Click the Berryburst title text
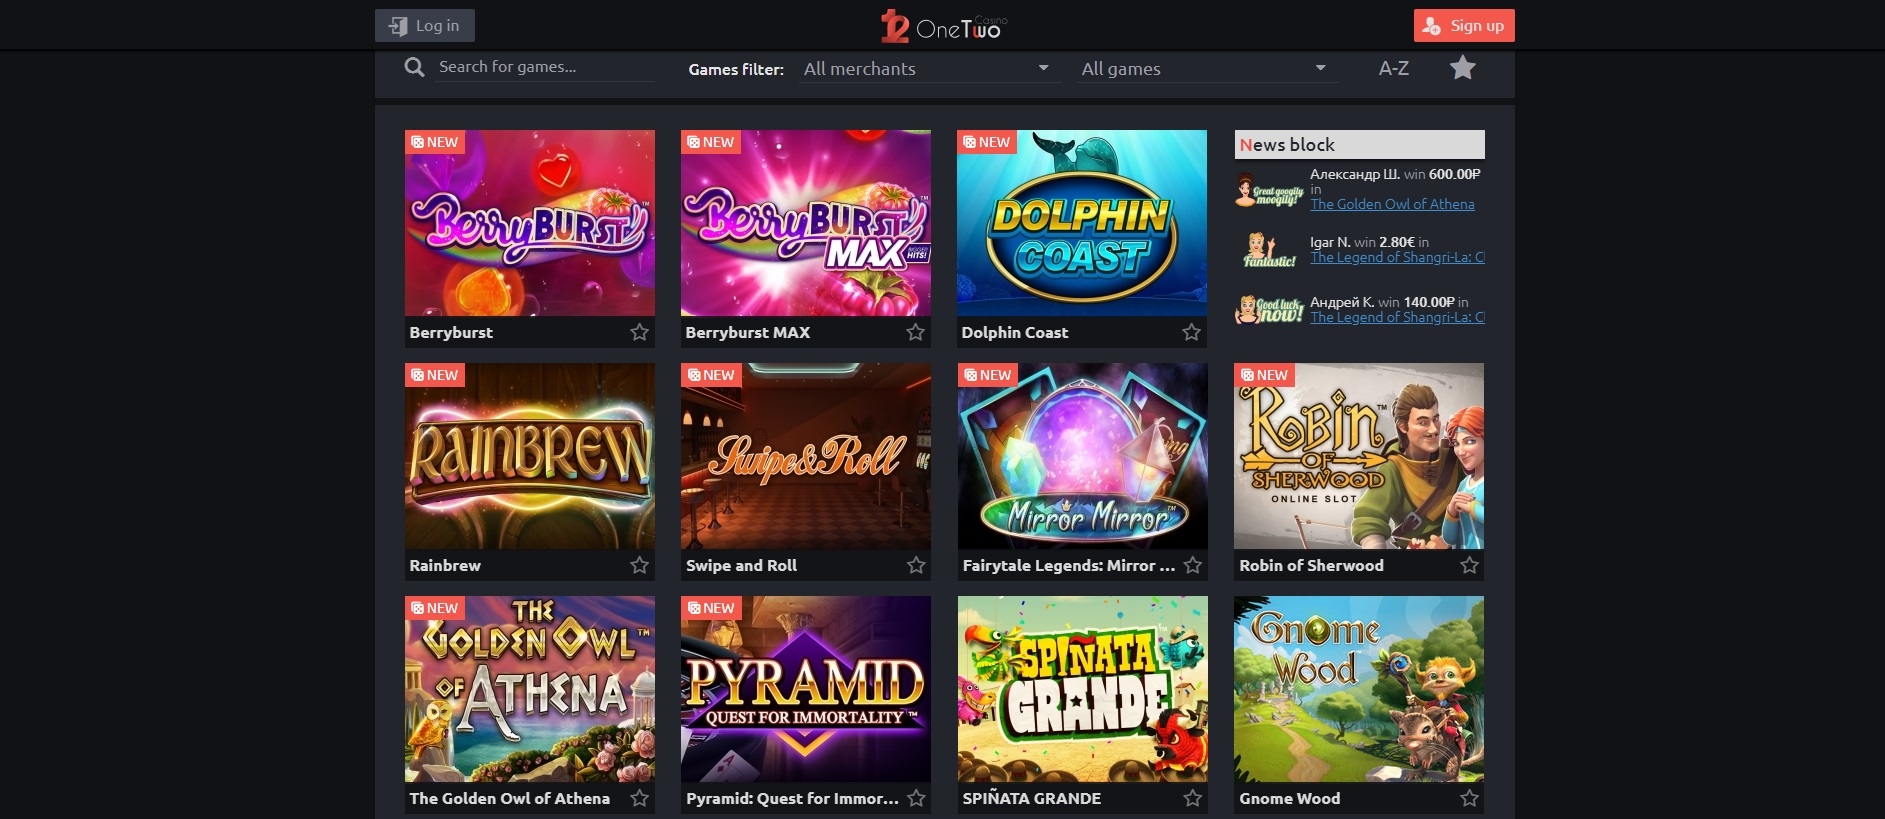The width and height of the screenshot is (1885, 819). (451, 332)
